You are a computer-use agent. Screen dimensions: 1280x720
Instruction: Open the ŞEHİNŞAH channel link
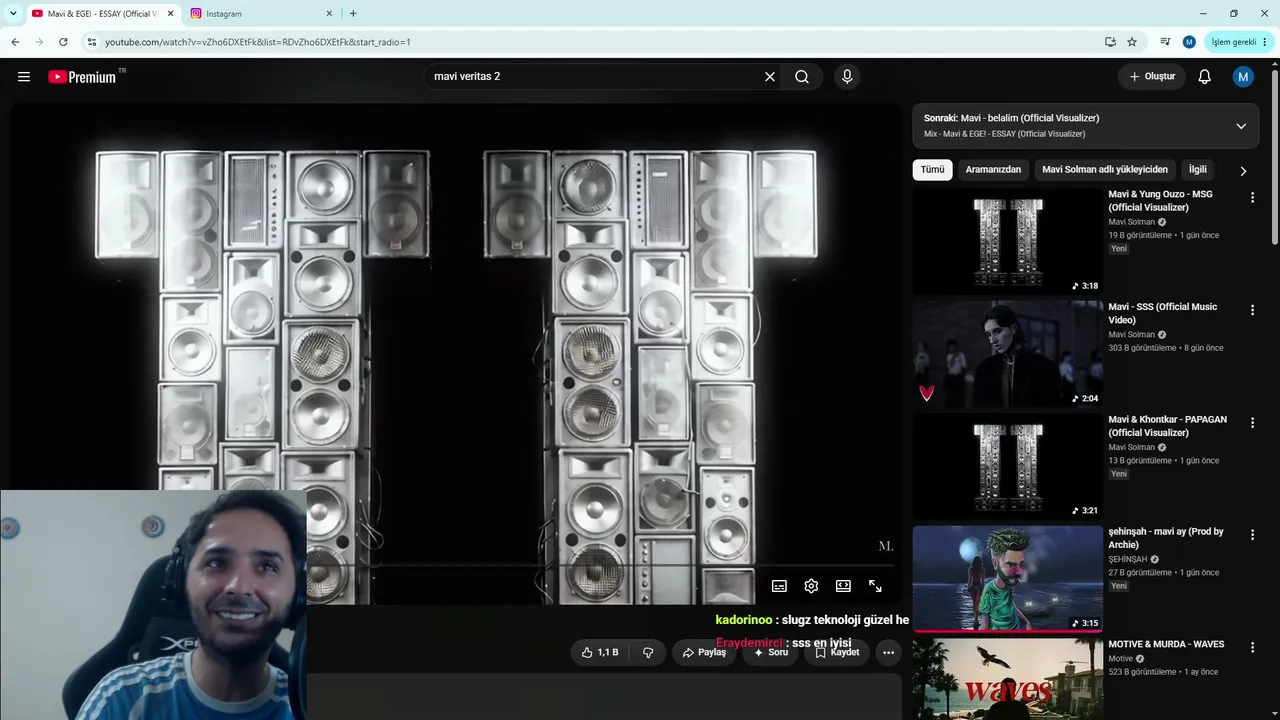click(1127, 560)
